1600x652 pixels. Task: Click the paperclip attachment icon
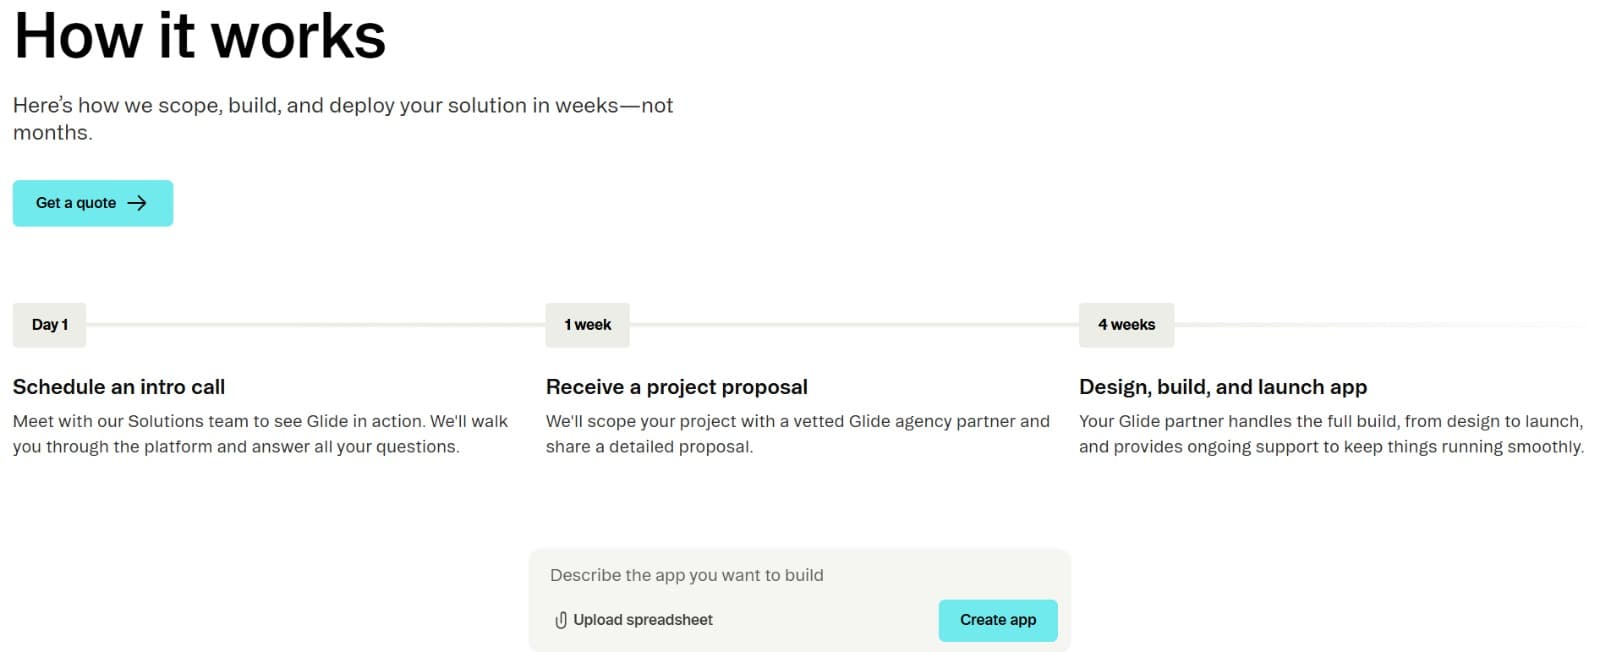pyautogui.click(x=561, y=620)
